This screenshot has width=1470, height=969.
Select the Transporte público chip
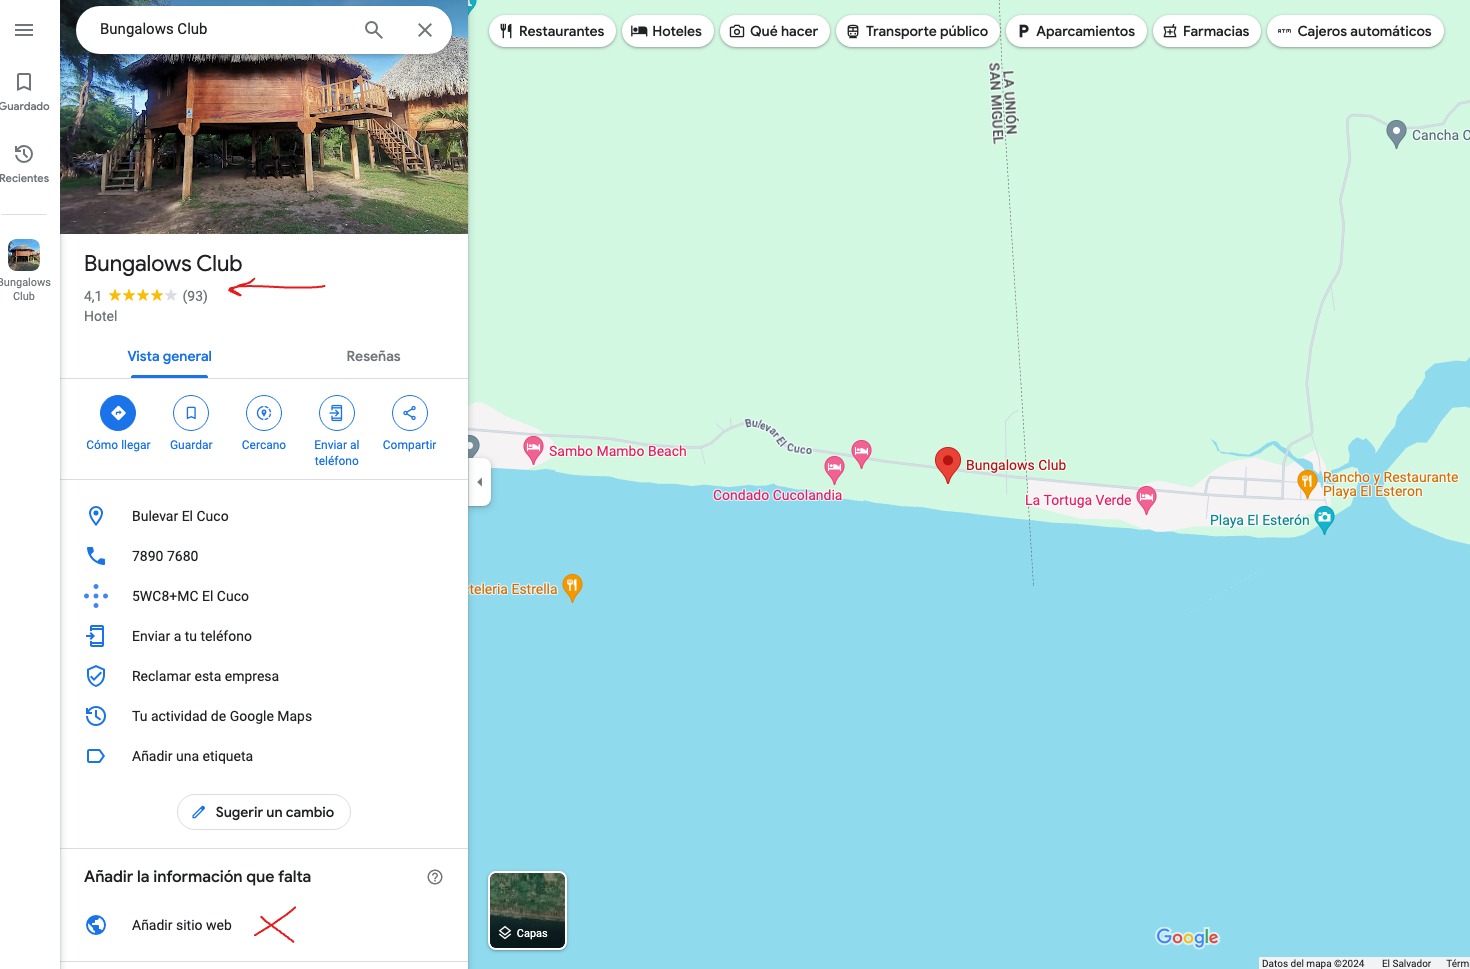[918, 31]
